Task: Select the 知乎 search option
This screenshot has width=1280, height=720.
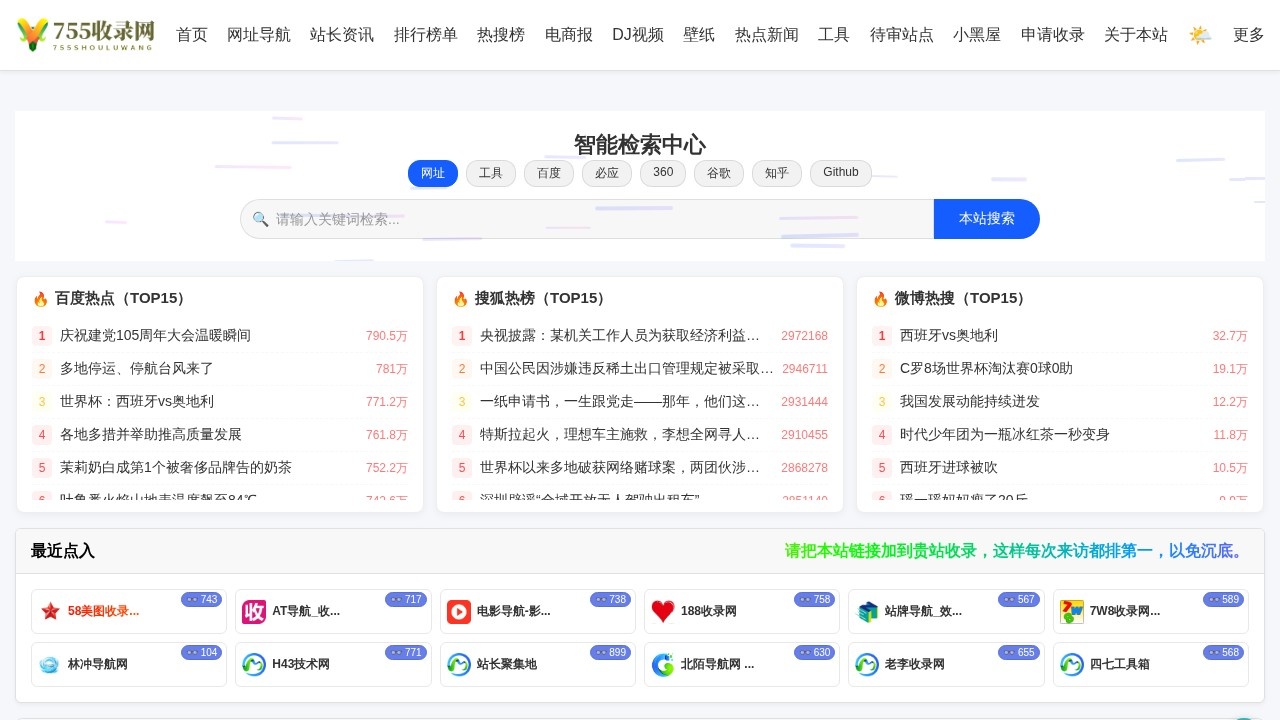Action: [x=777, y=173]
